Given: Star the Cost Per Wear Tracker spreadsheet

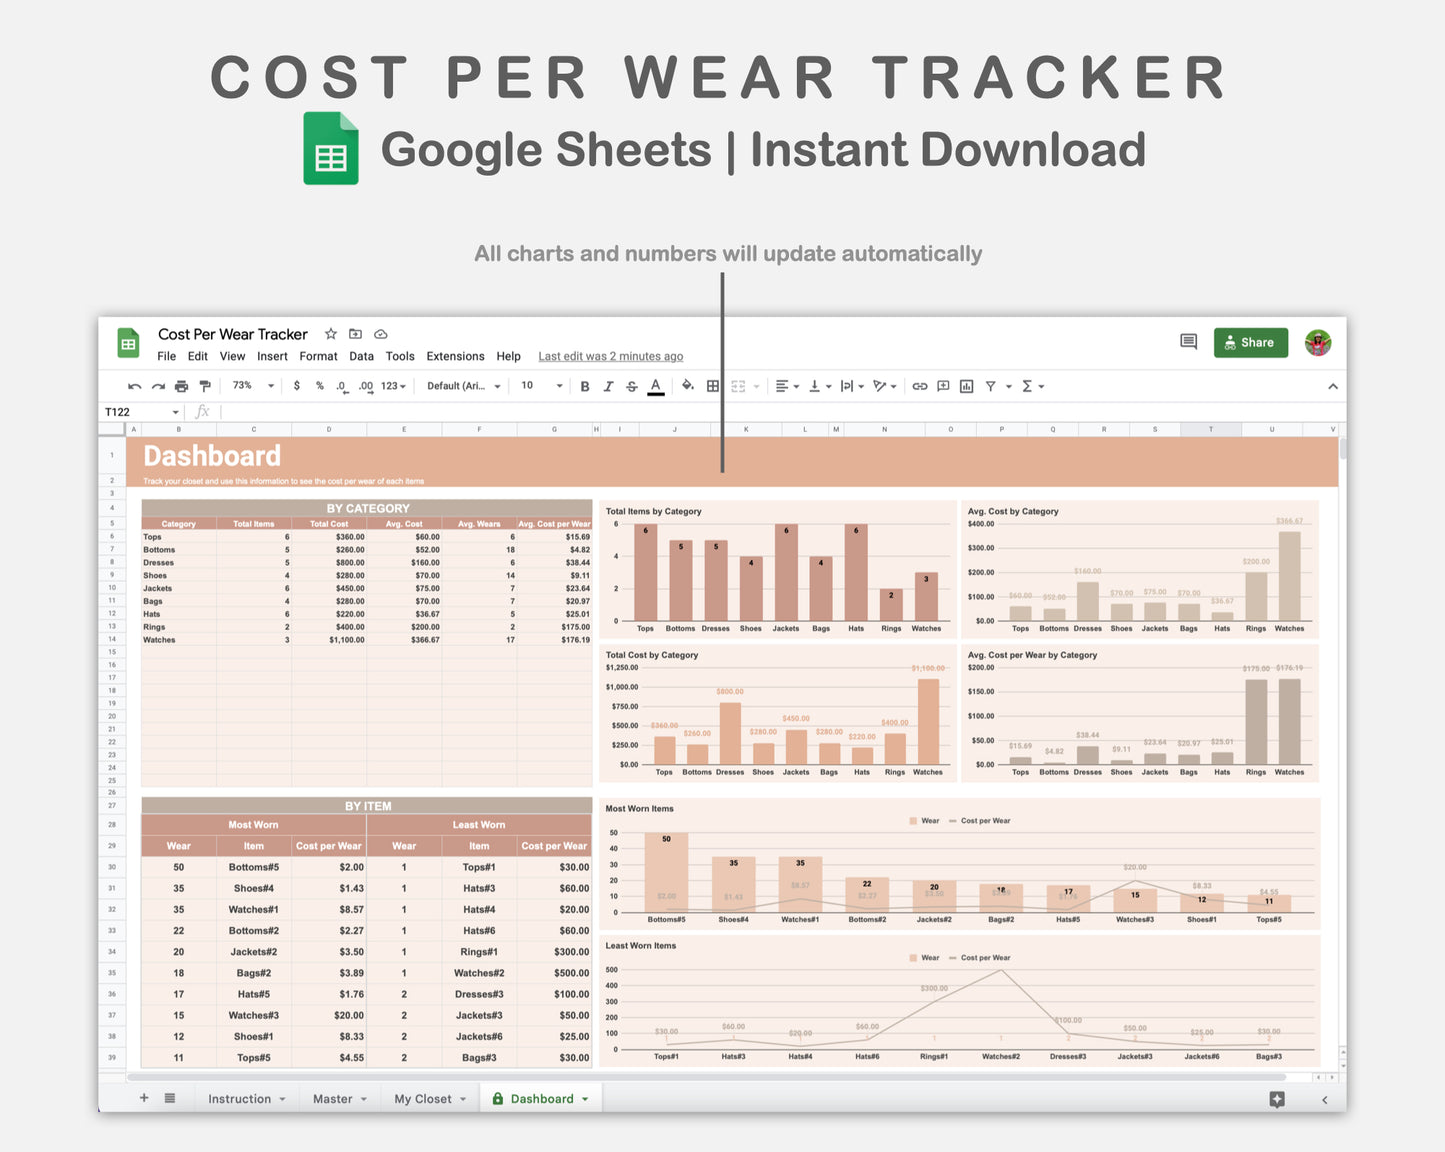Looking at the screenshot, I should pos(330,334).
